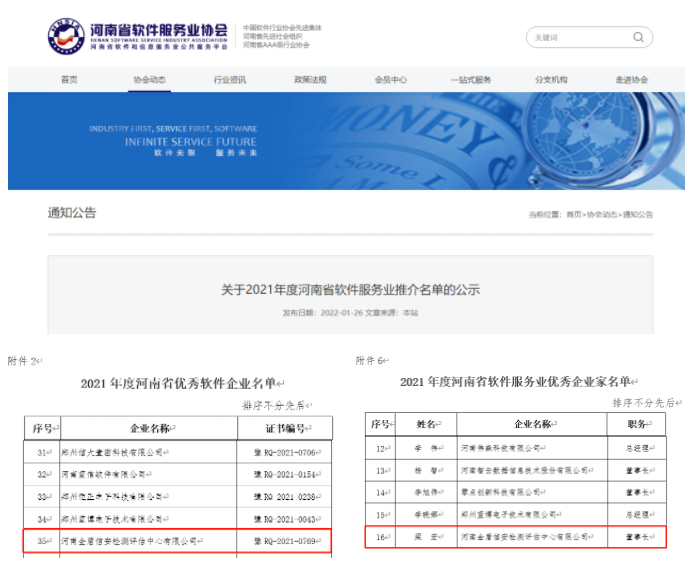Click company name cell in row 35
Screen dimensions: 691x563
(148, 541)
